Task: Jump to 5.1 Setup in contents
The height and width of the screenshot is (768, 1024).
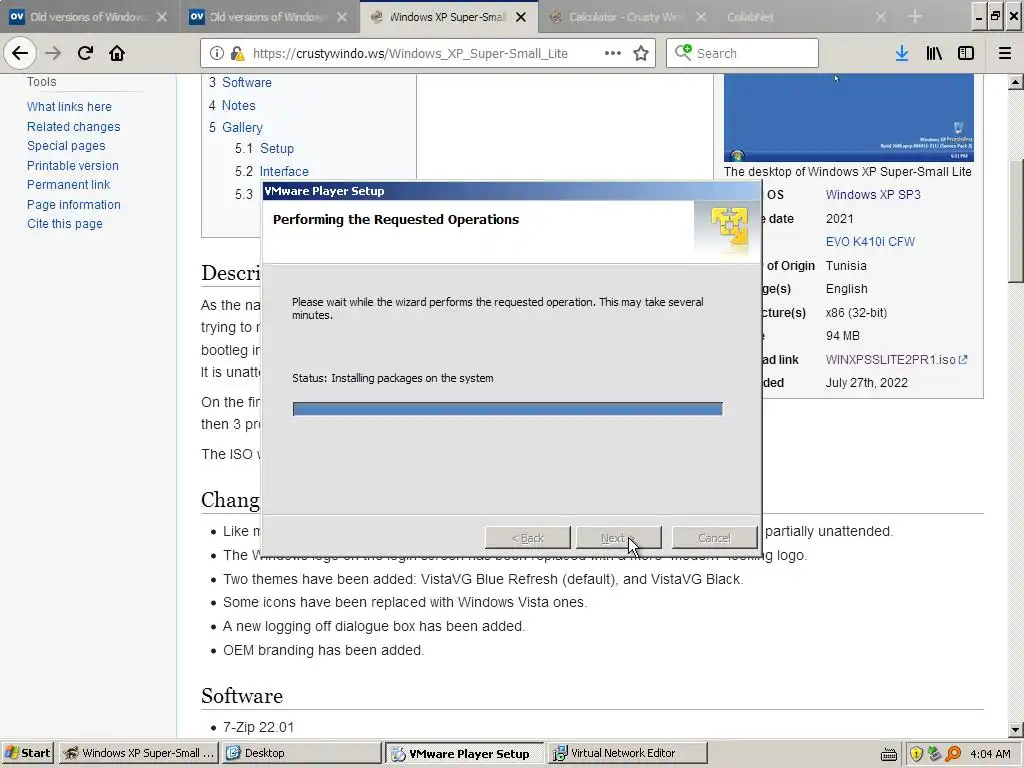Action: coord(277,148)
